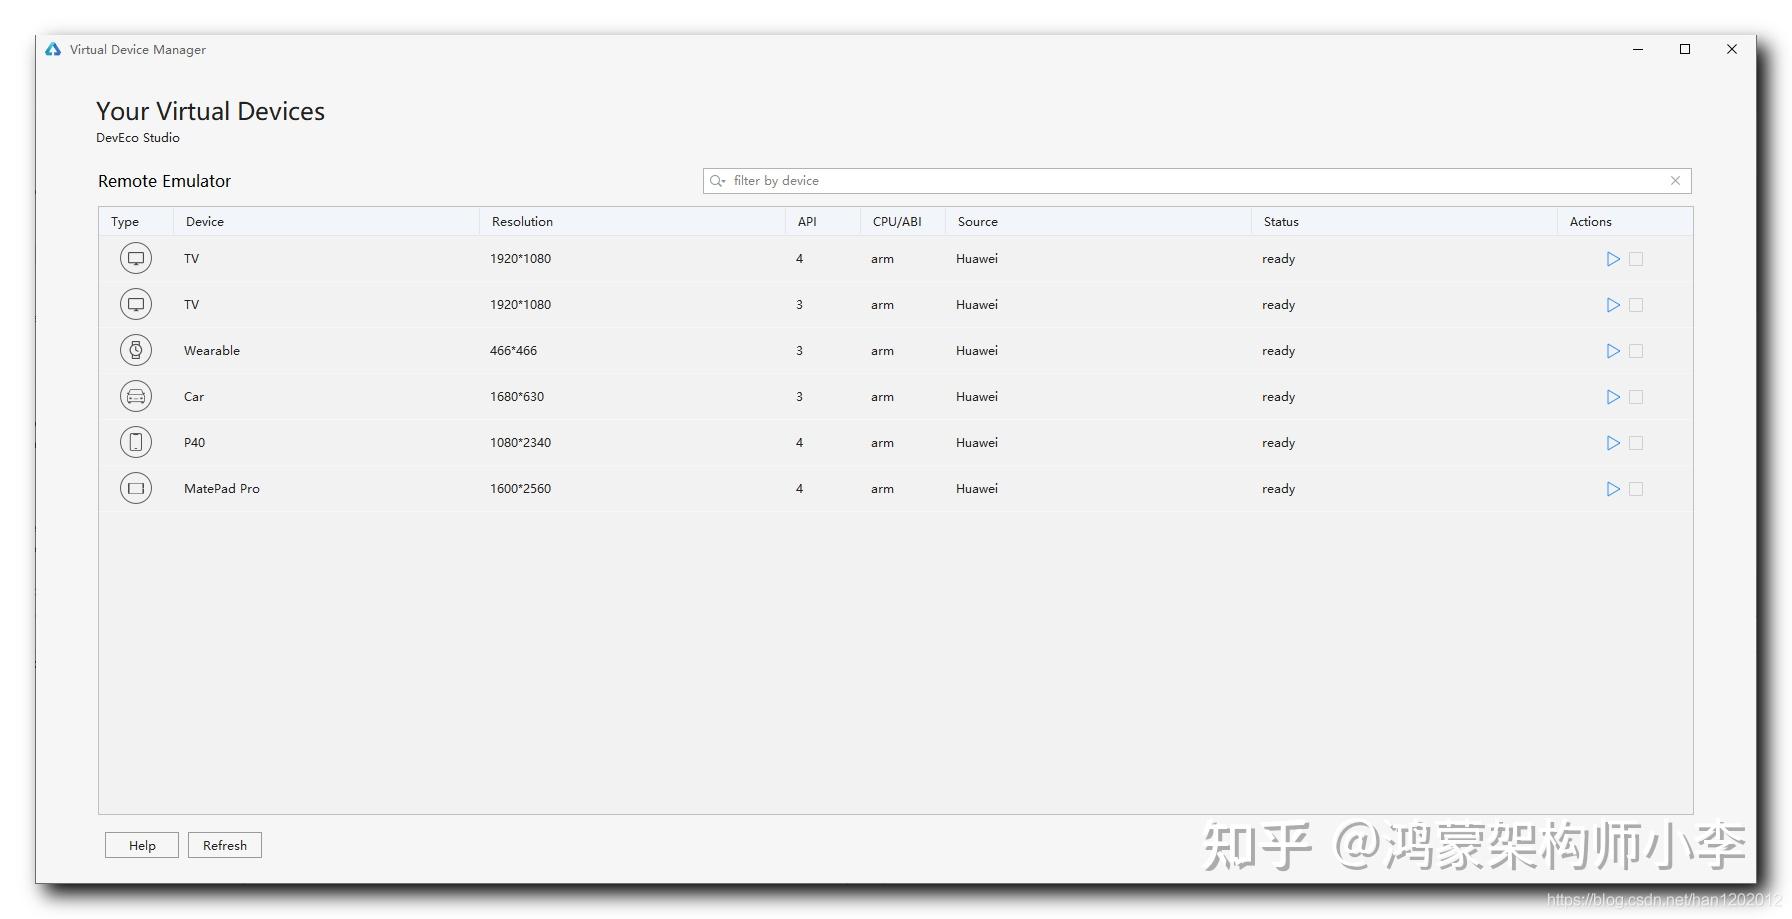
Task: Click the DevEco logo in title bar
Action: [53, 49]
